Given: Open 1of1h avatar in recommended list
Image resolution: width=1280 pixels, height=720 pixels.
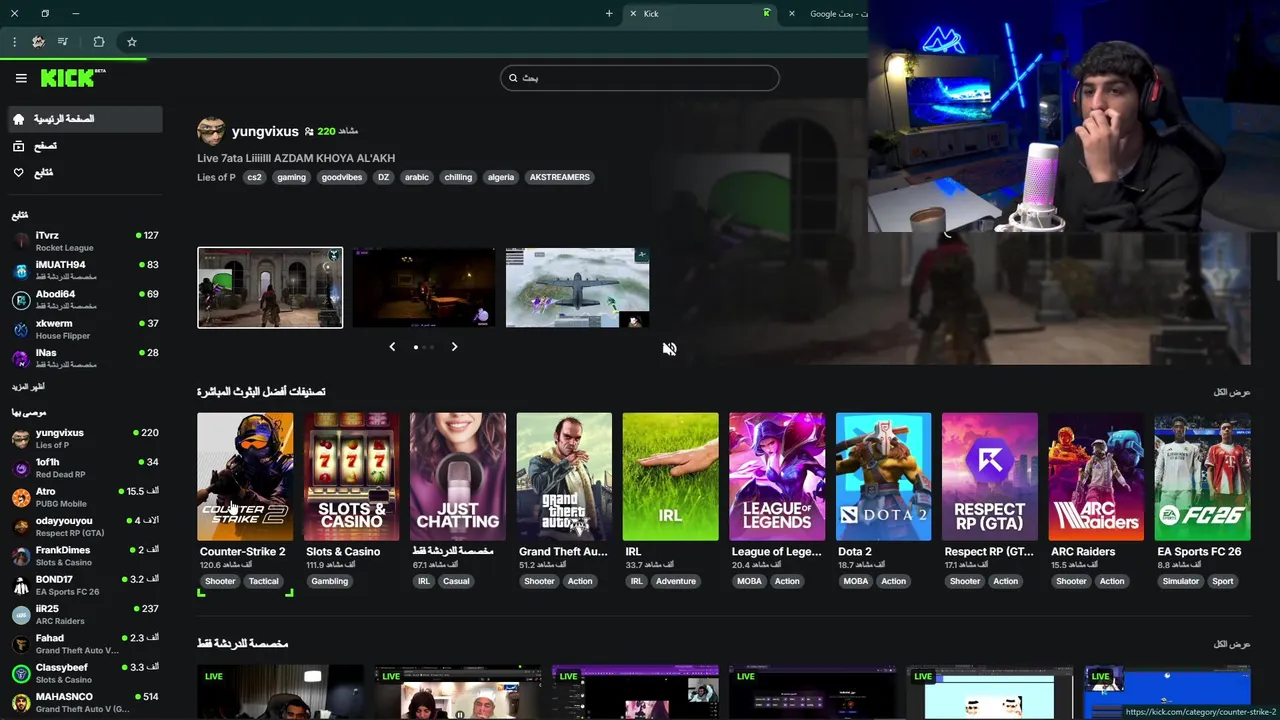Looking at the screenshot, I should pos(21,468).
